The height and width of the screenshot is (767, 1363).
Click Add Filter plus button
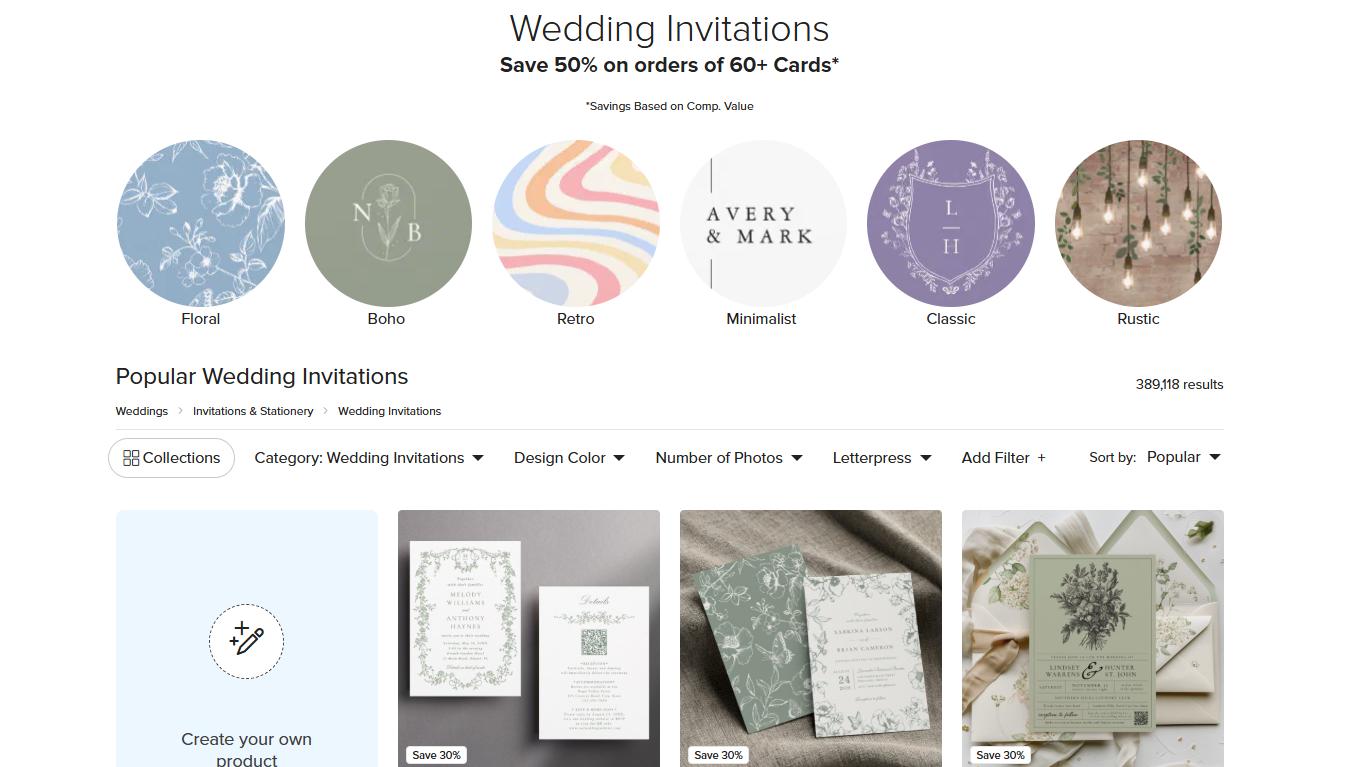point(1004,458)
